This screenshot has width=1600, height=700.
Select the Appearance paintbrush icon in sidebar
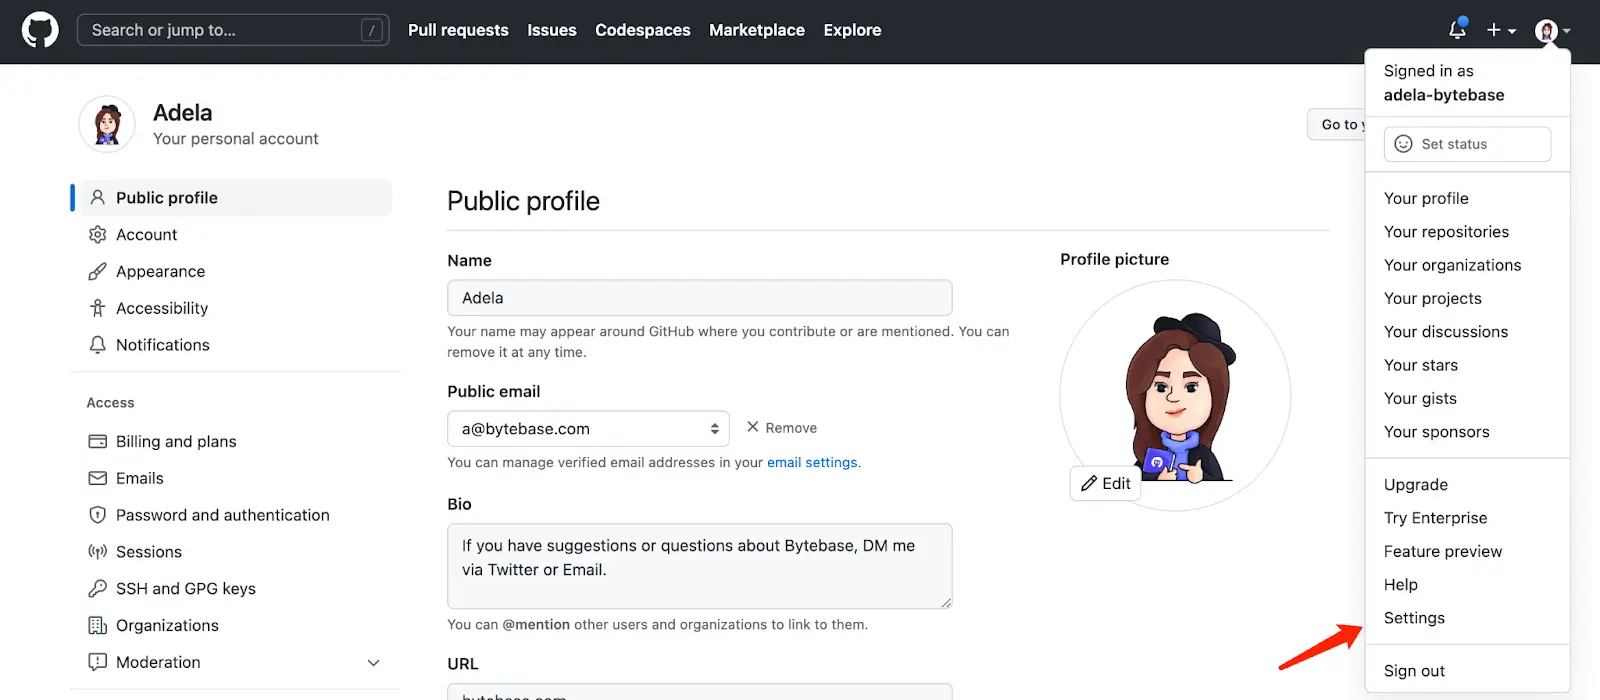pyautogui.click(x=97, y=271)
